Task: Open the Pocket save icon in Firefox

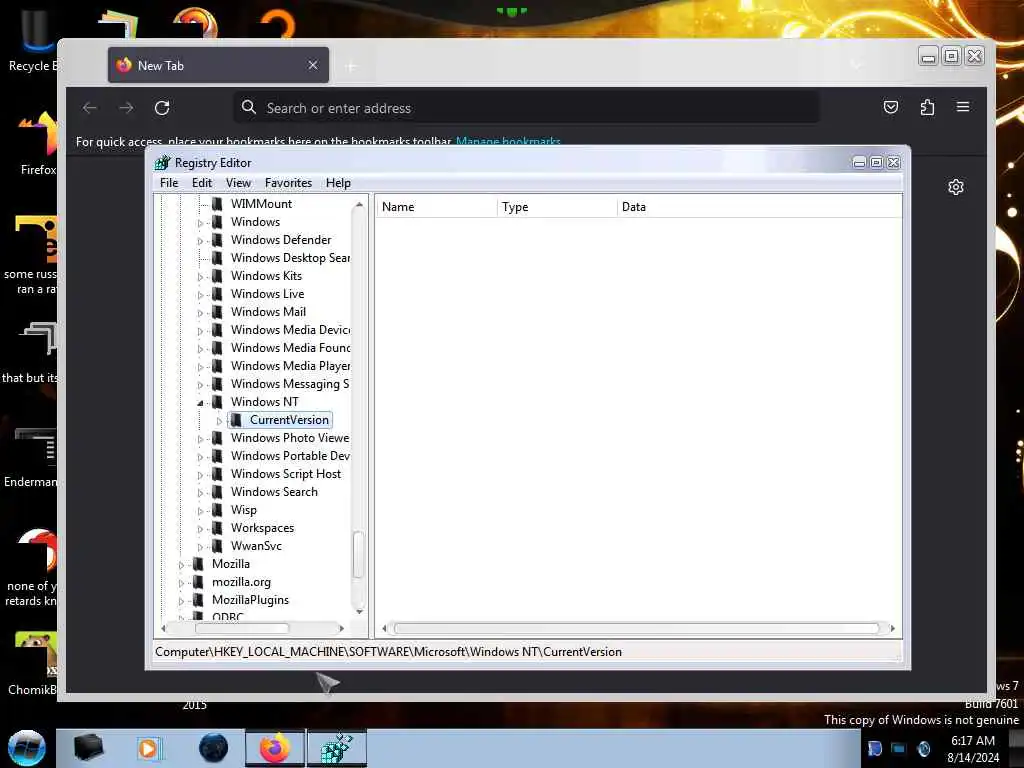Action: pyautogui.click(x=891, y=107)
